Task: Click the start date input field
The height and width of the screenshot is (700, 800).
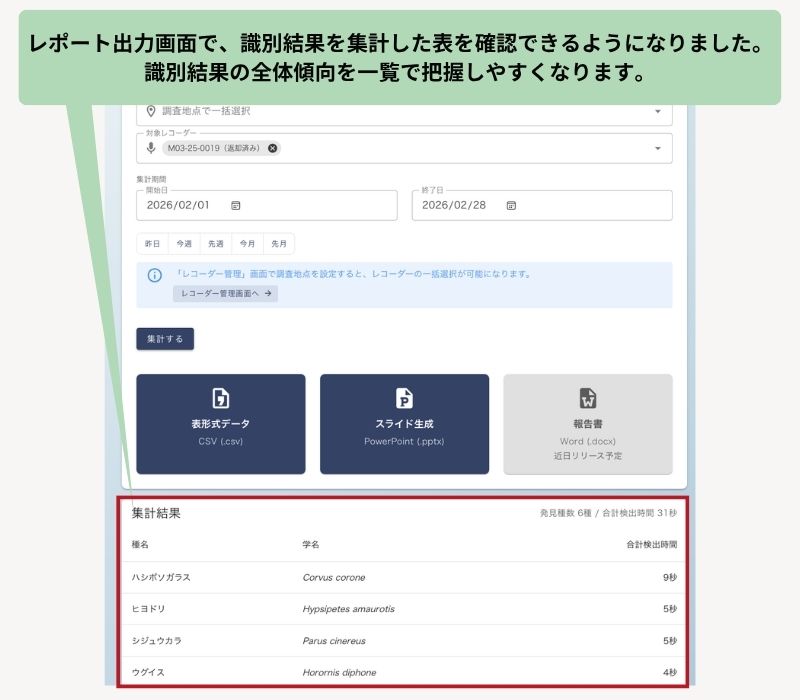Action: [267, 205]
